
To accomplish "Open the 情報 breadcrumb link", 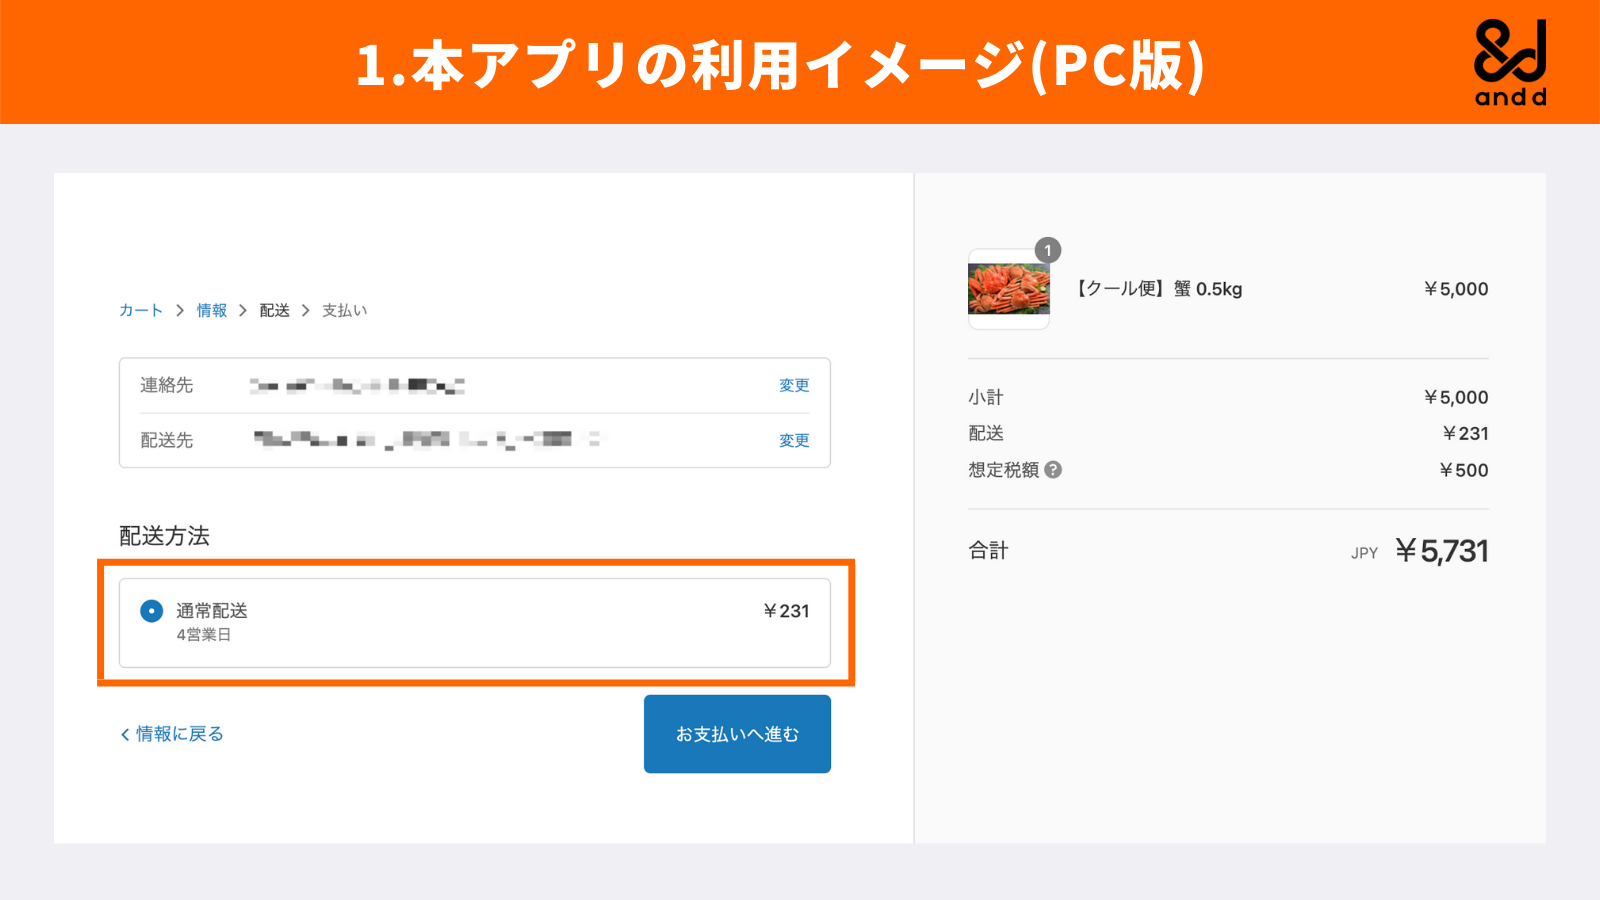I will [212, 311].
